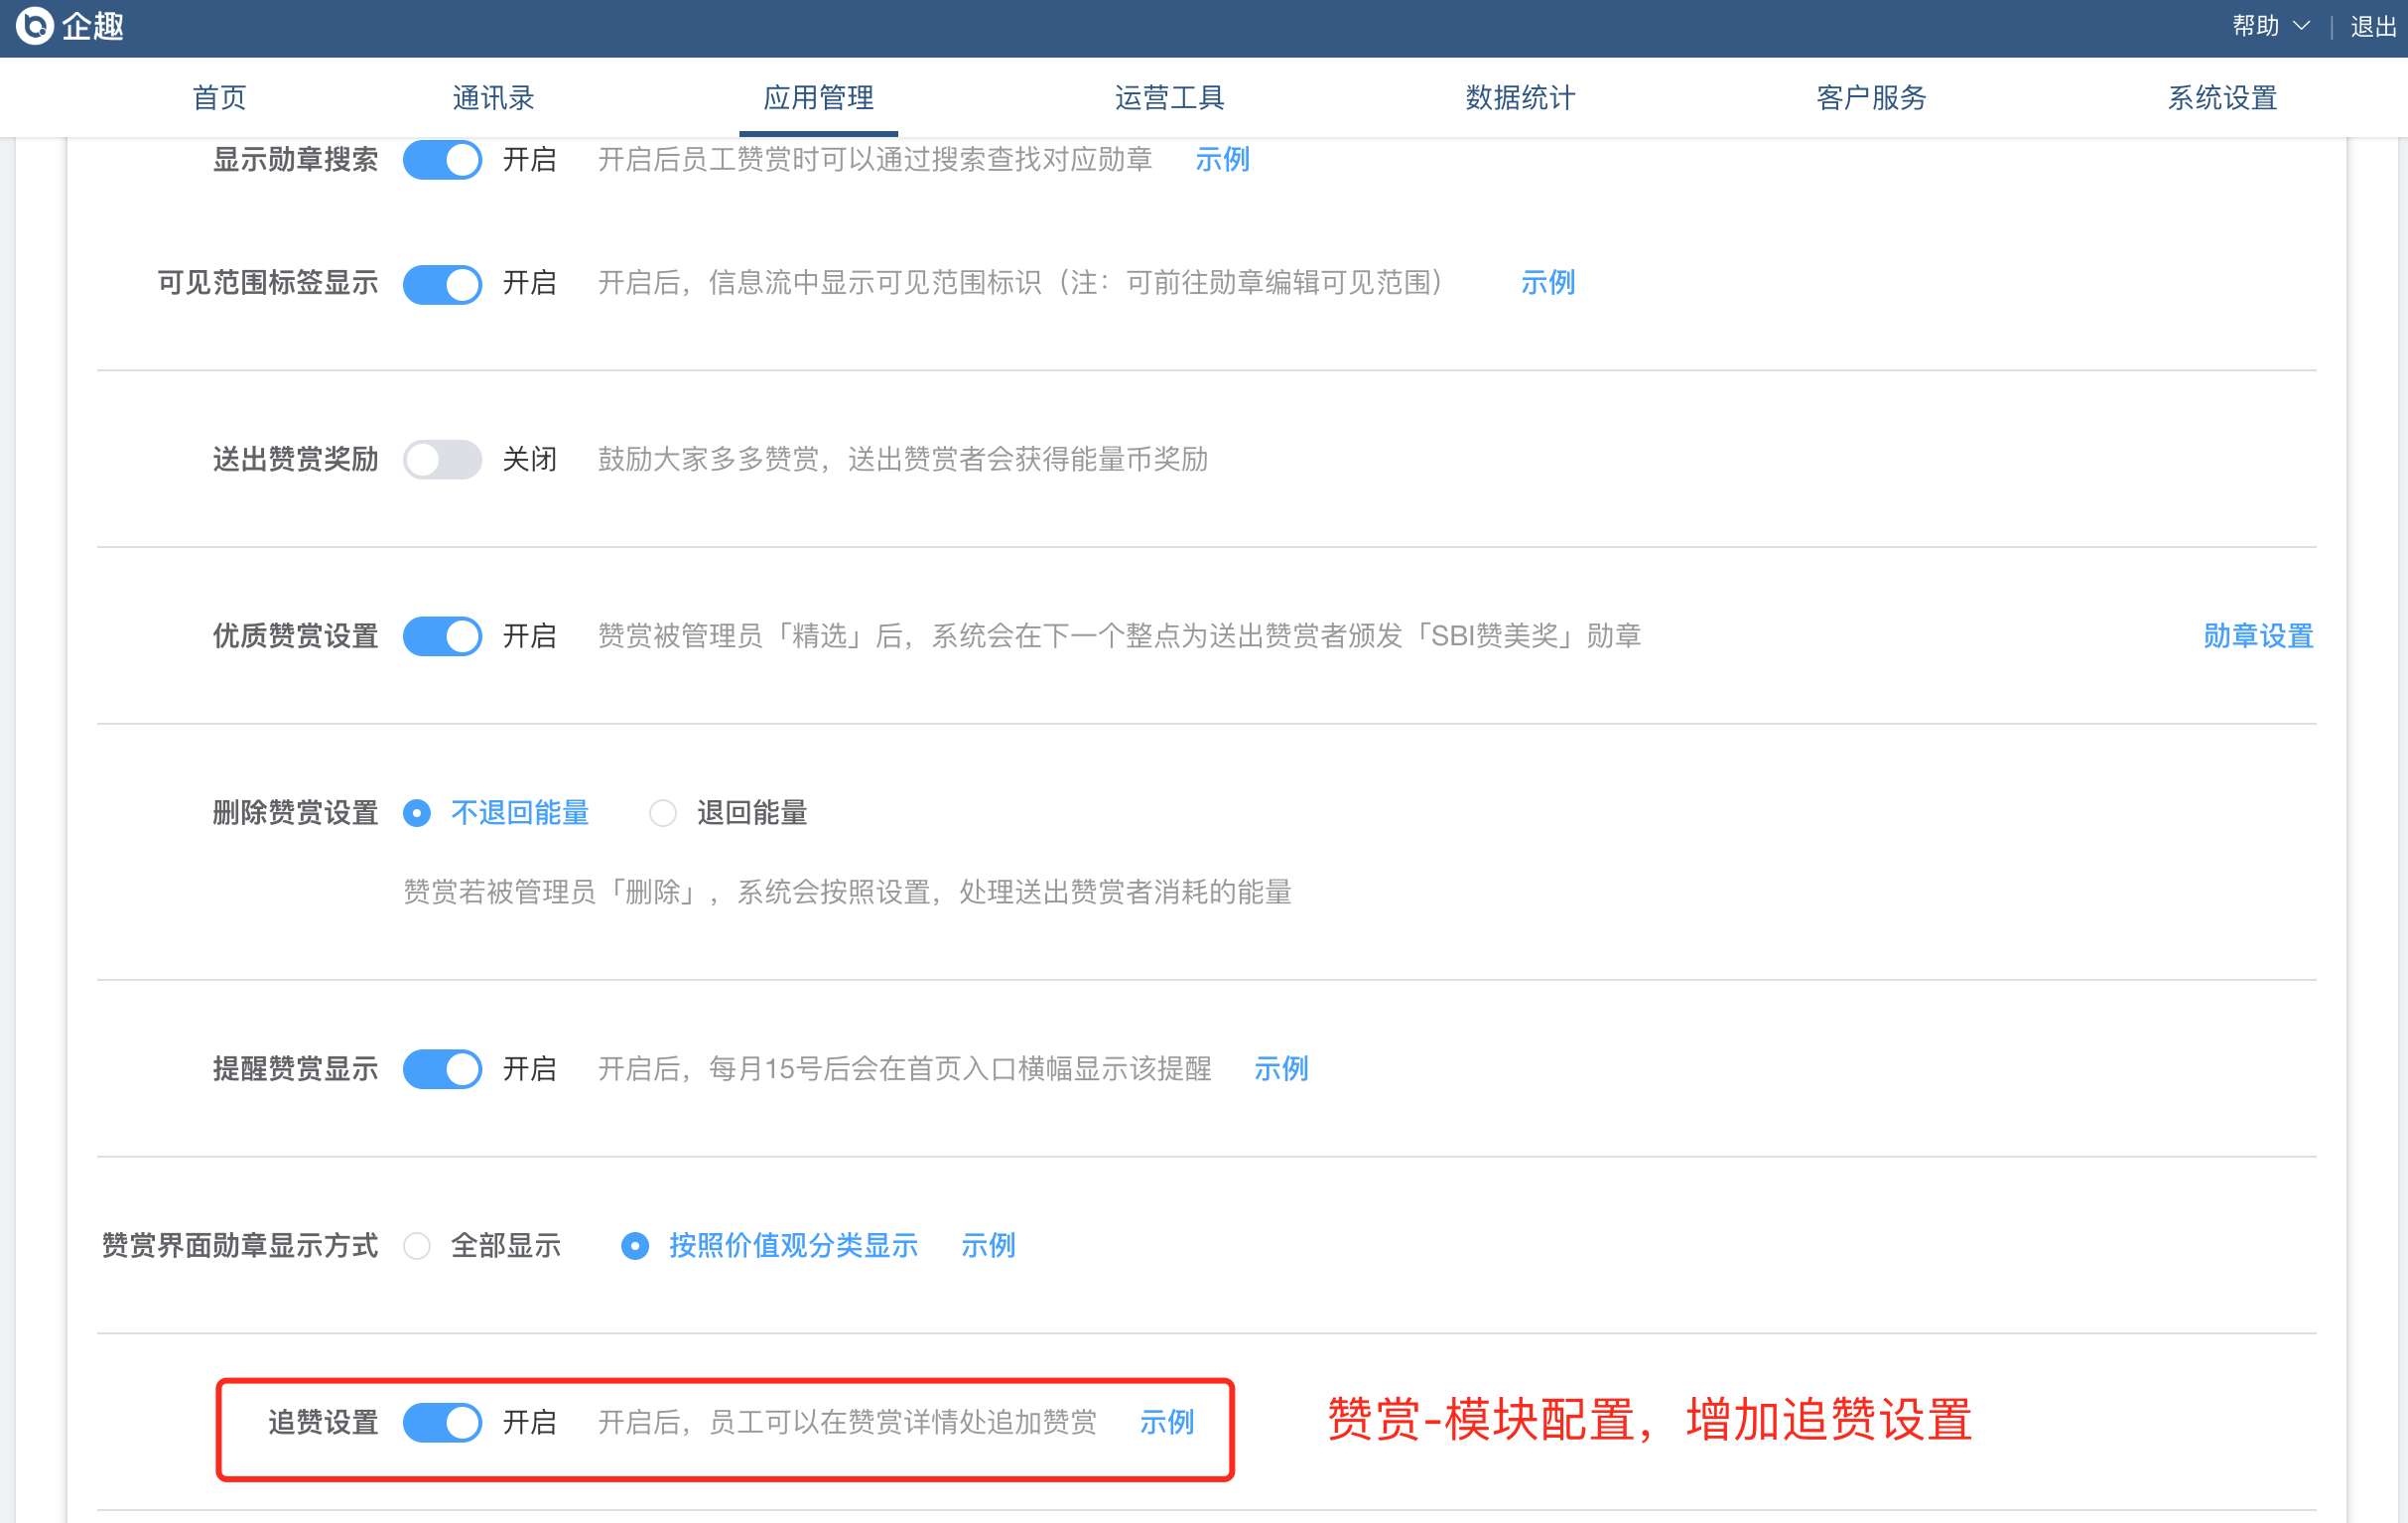Select the 退回能量 radio option
The image size is (2408, 1523).
pyautogui.click(x=663, y=813)
